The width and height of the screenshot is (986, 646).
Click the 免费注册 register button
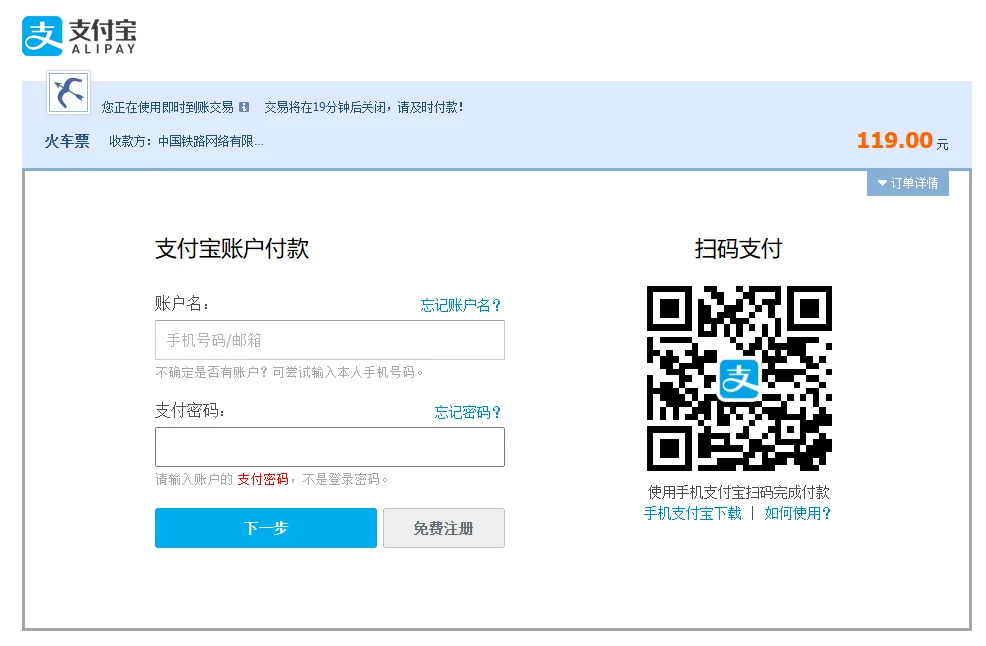click(x=443, y=528)
